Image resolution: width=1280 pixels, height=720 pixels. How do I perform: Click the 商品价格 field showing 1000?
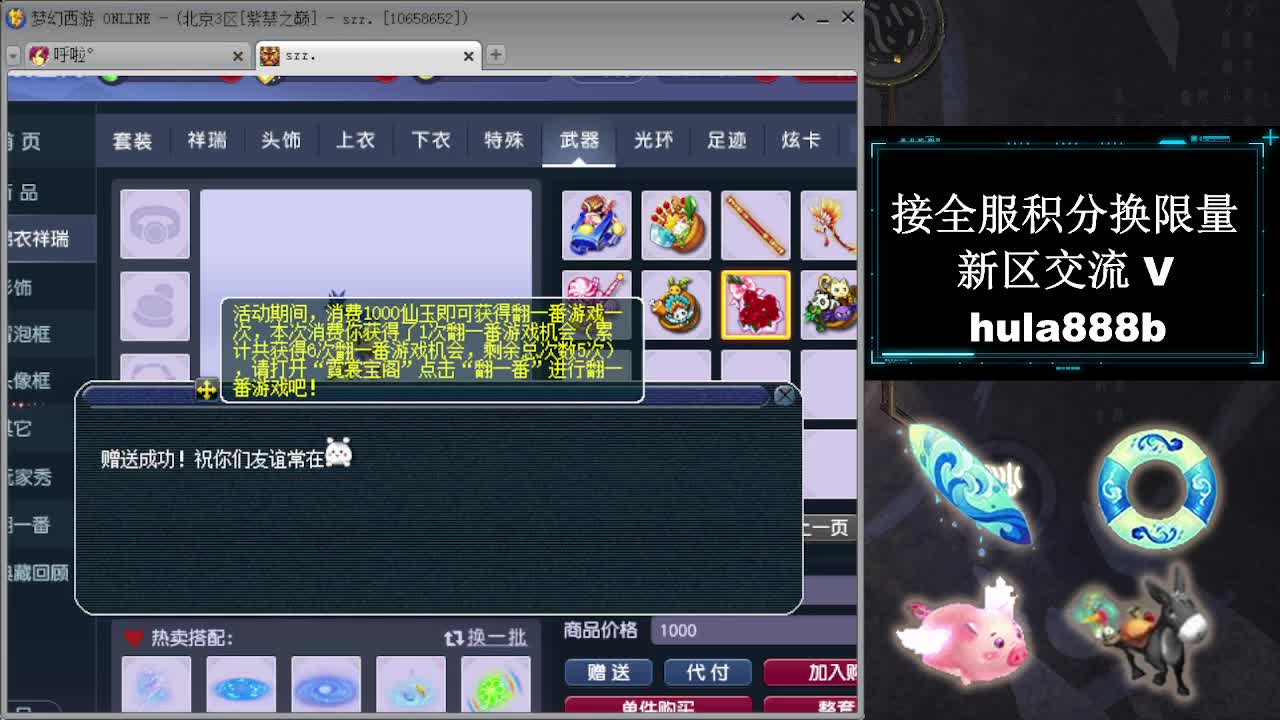pos(755,630)
